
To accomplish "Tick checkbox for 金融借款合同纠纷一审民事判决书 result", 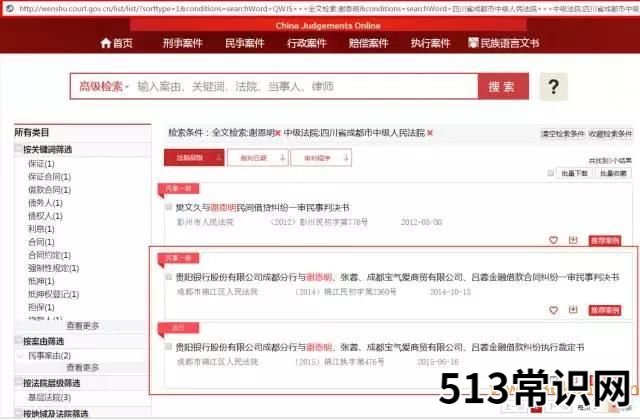I will click(x=168, y=279).
